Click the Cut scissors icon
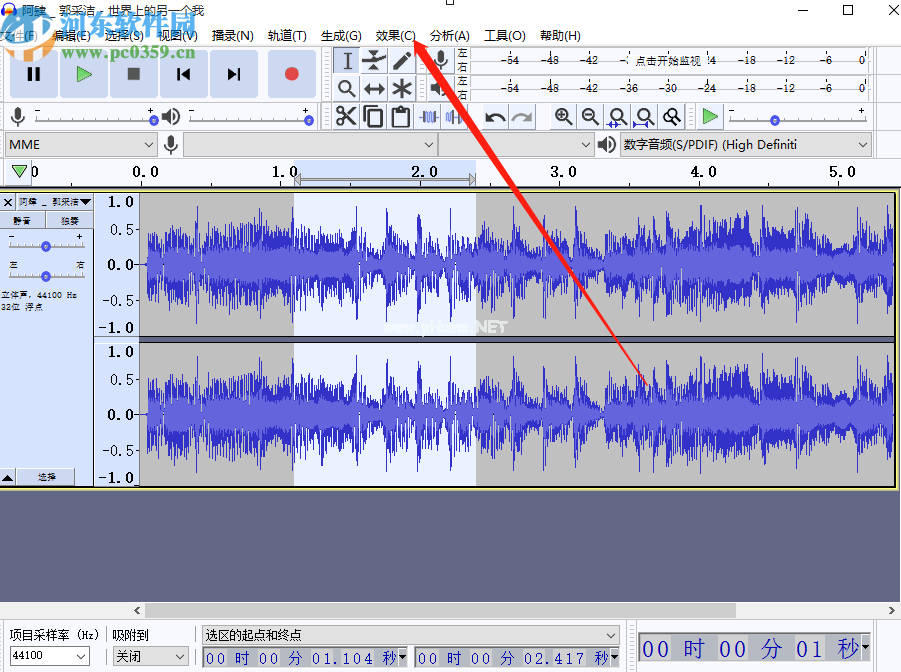The height and width of the screenshot is (672, 901). click(x=346, y=117)
